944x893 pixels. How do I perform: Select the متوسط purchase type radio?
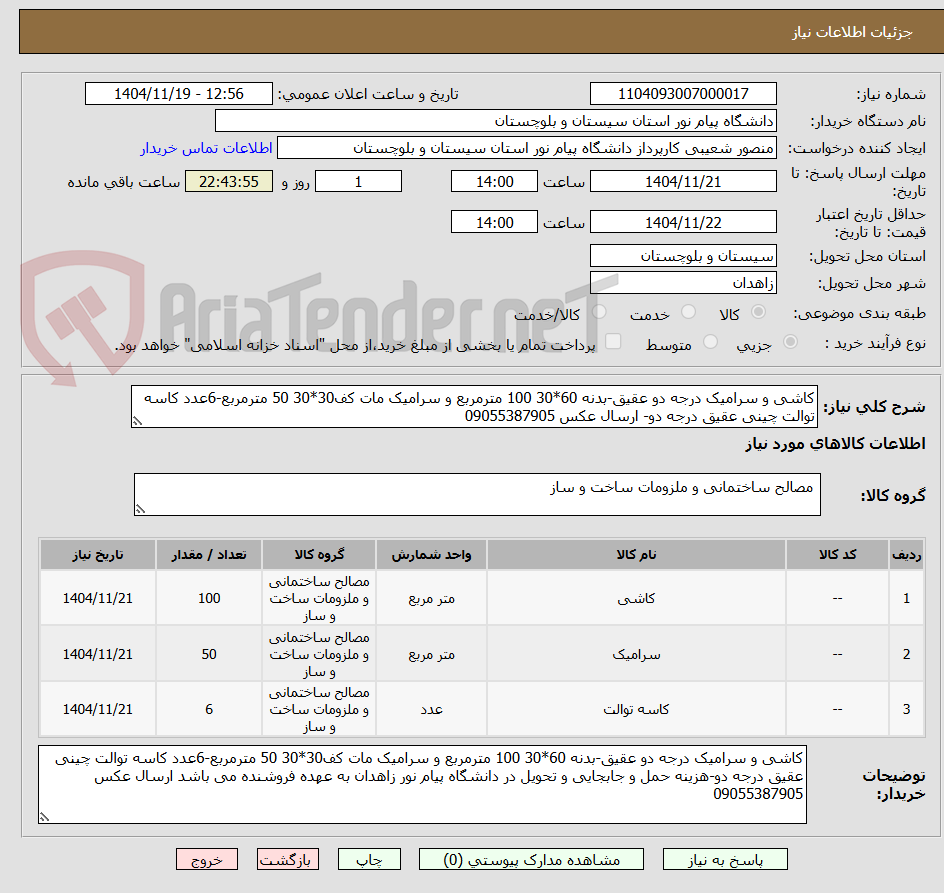tap(710, 342)
